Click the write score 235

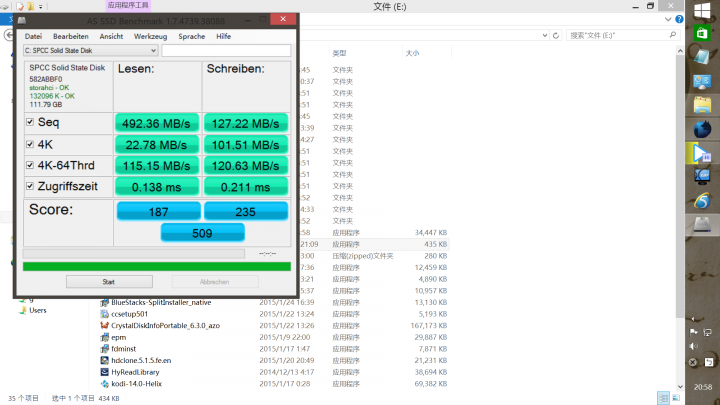click(x=246, y=212)
